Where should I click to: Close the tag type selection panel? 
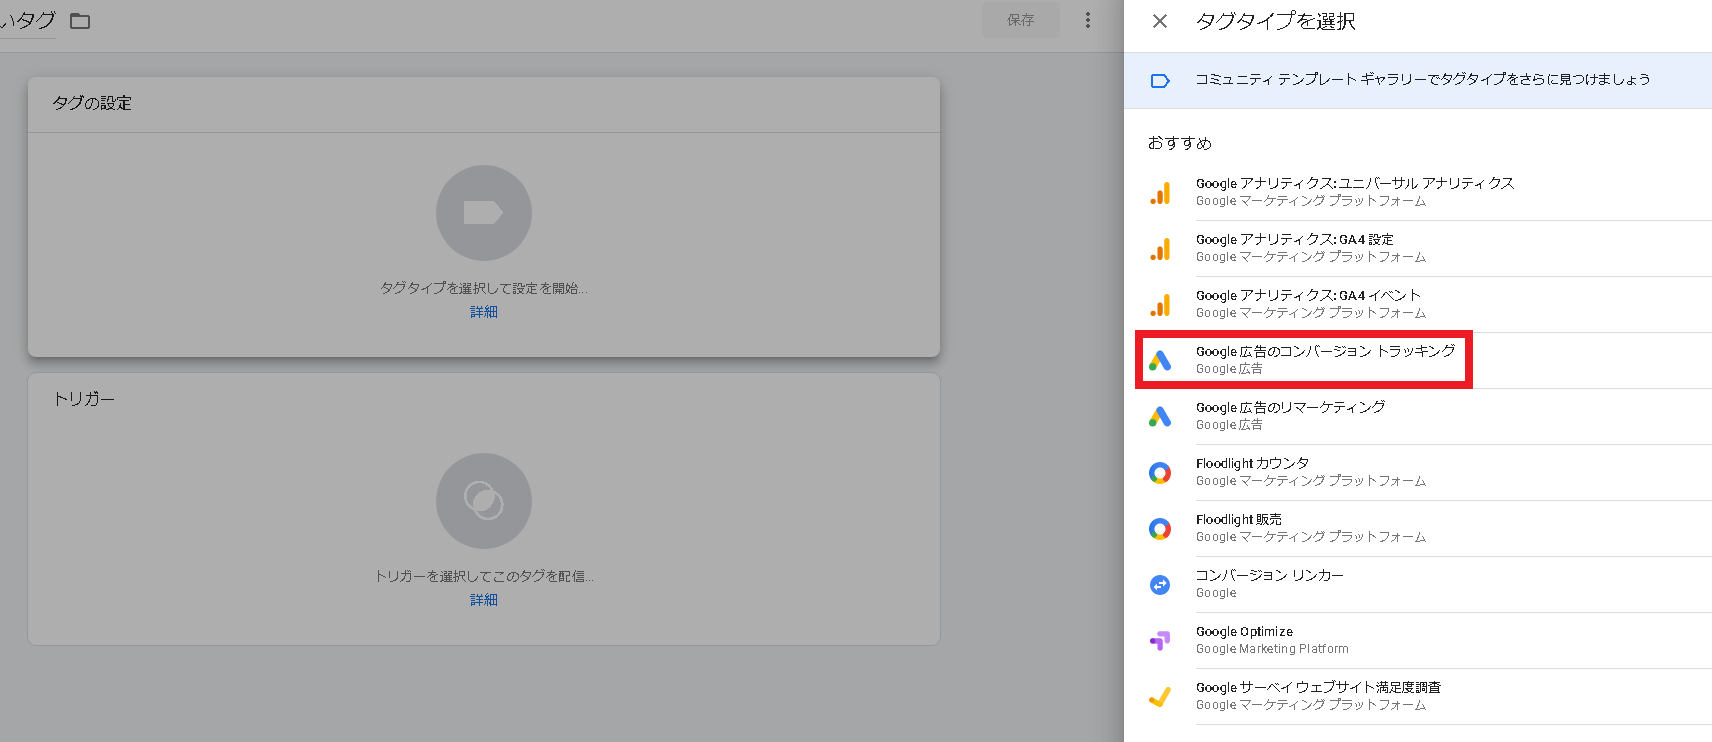click(1160, 21)
